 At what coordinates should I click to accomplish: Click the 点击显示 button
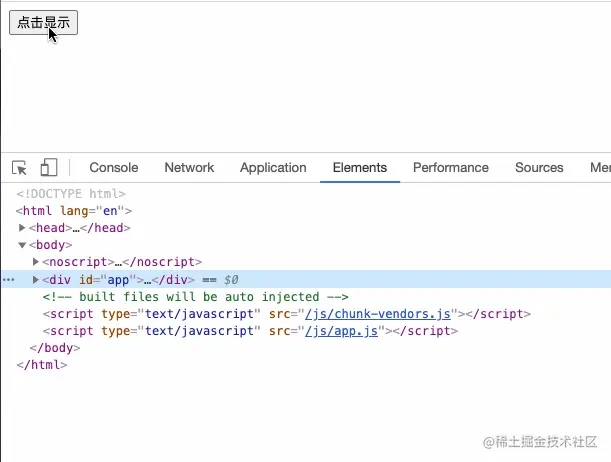pyautogui.click(x=43, y=23)
